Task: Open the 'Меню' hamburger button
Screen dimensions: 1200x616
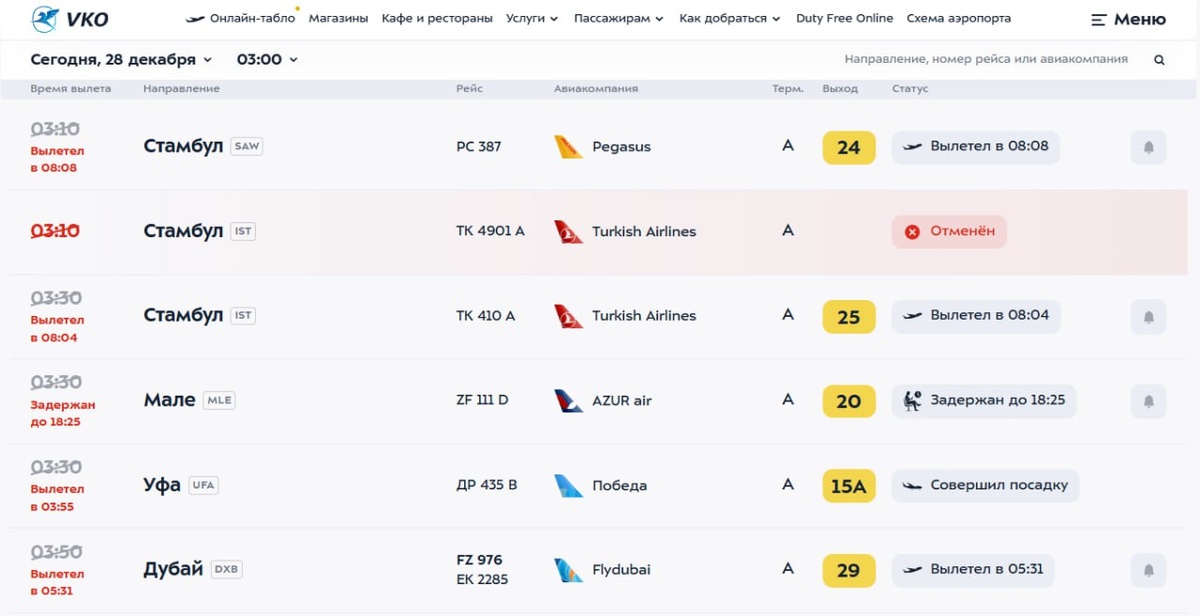Action: [x=1128, y=20]
